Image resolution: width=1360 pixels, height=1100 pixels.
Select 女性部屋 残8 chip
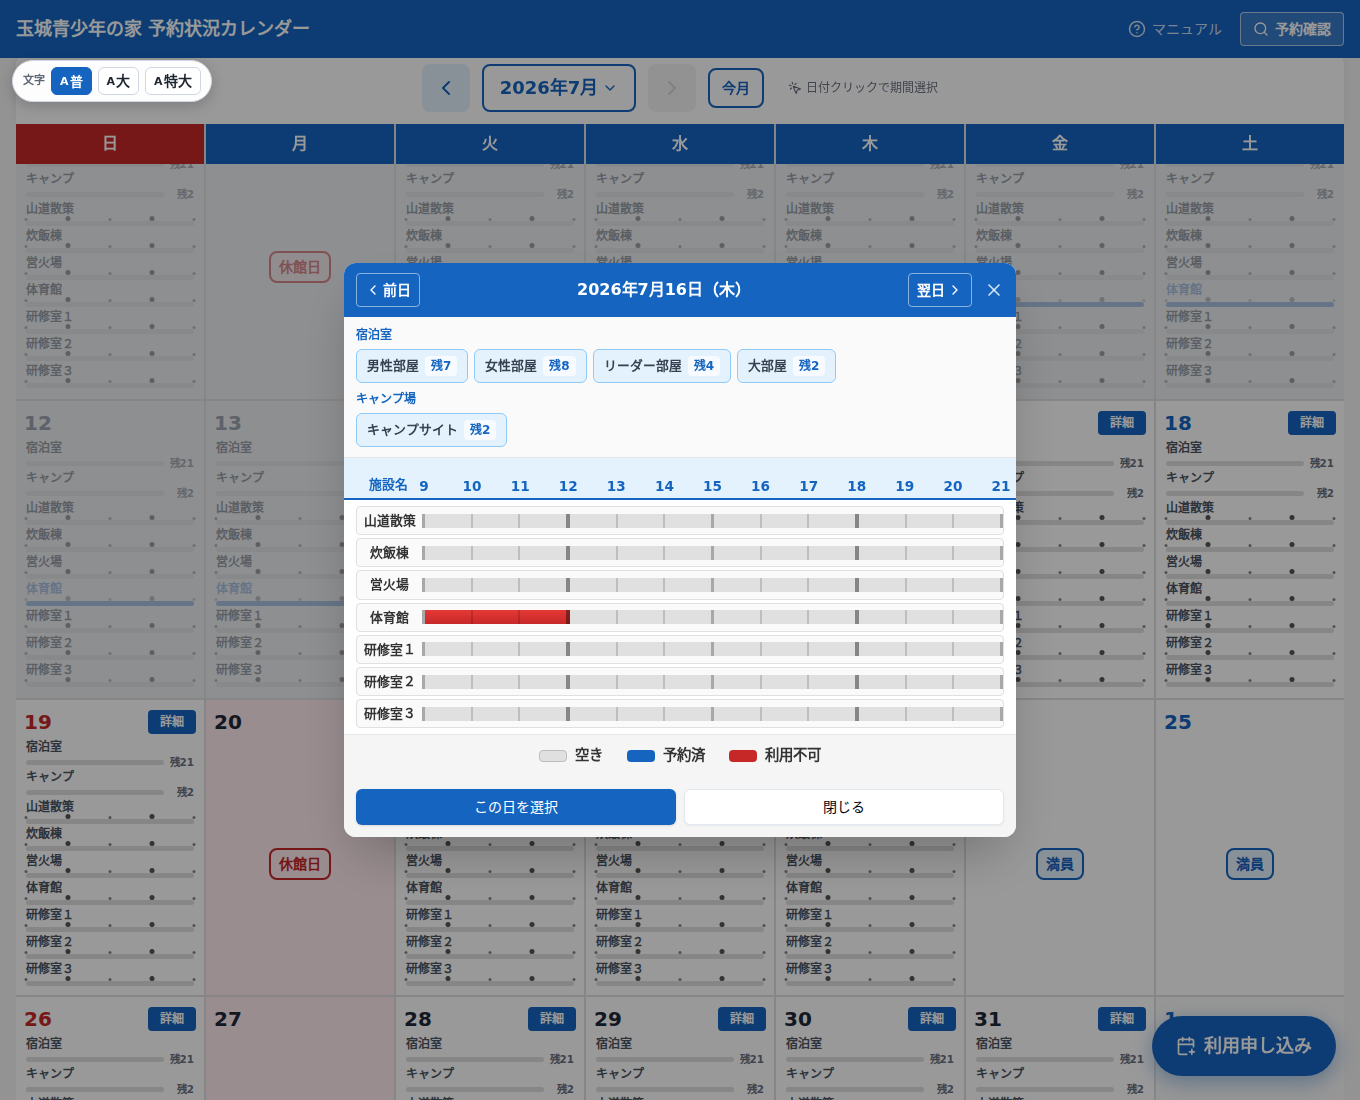530,366
